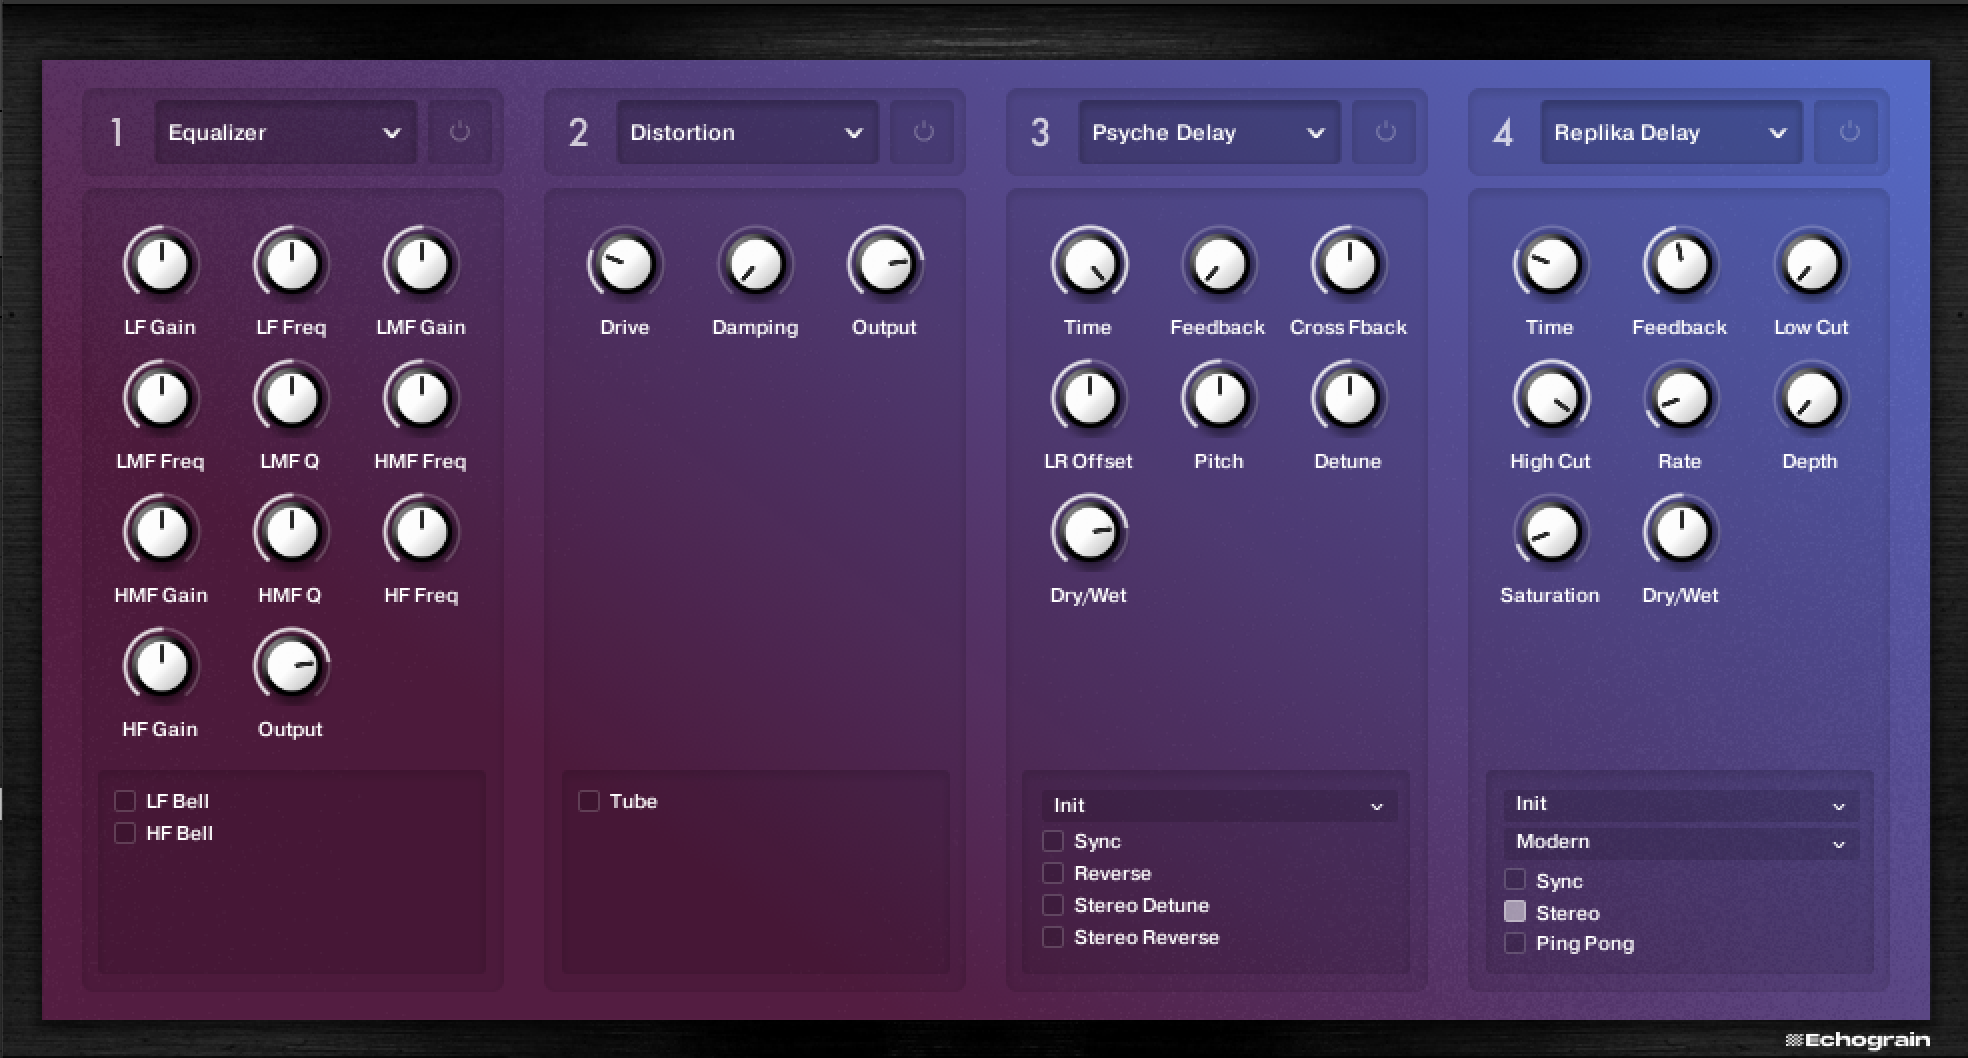Click the Psyche Delay Pitch knob
The height and width of the screenshot is (1058, 1968).
coord(1219,398)
